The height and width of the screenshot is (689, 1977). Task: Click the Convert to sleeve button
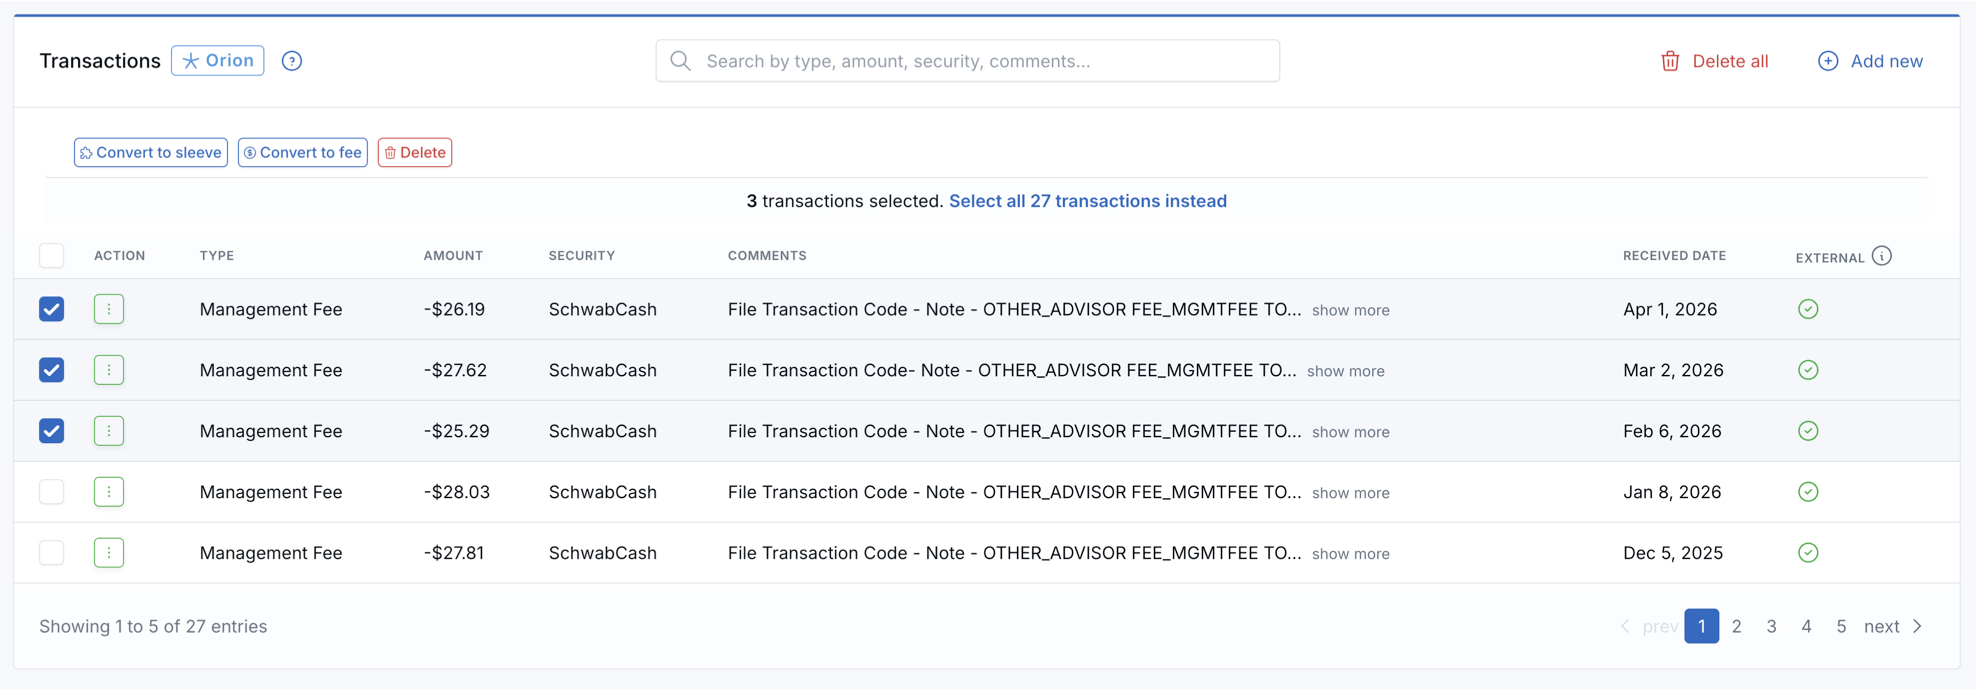[x=151, y=152]
